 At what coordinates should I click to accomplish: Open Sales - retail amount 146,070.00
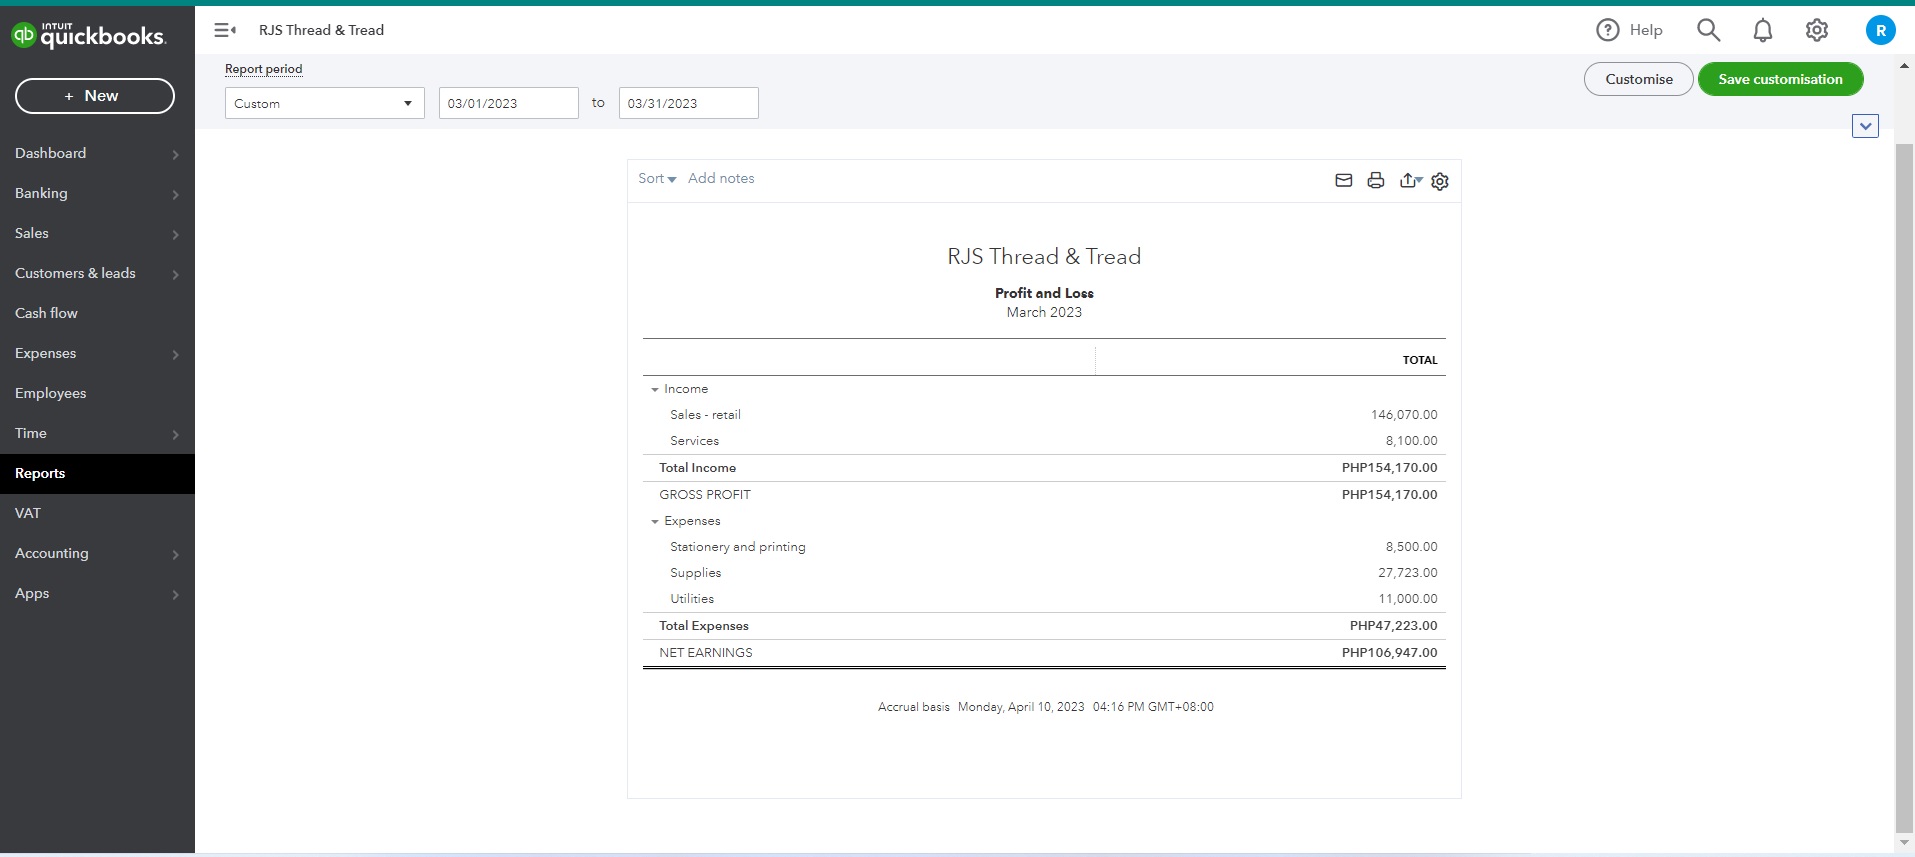click(x=1404, y=415)
